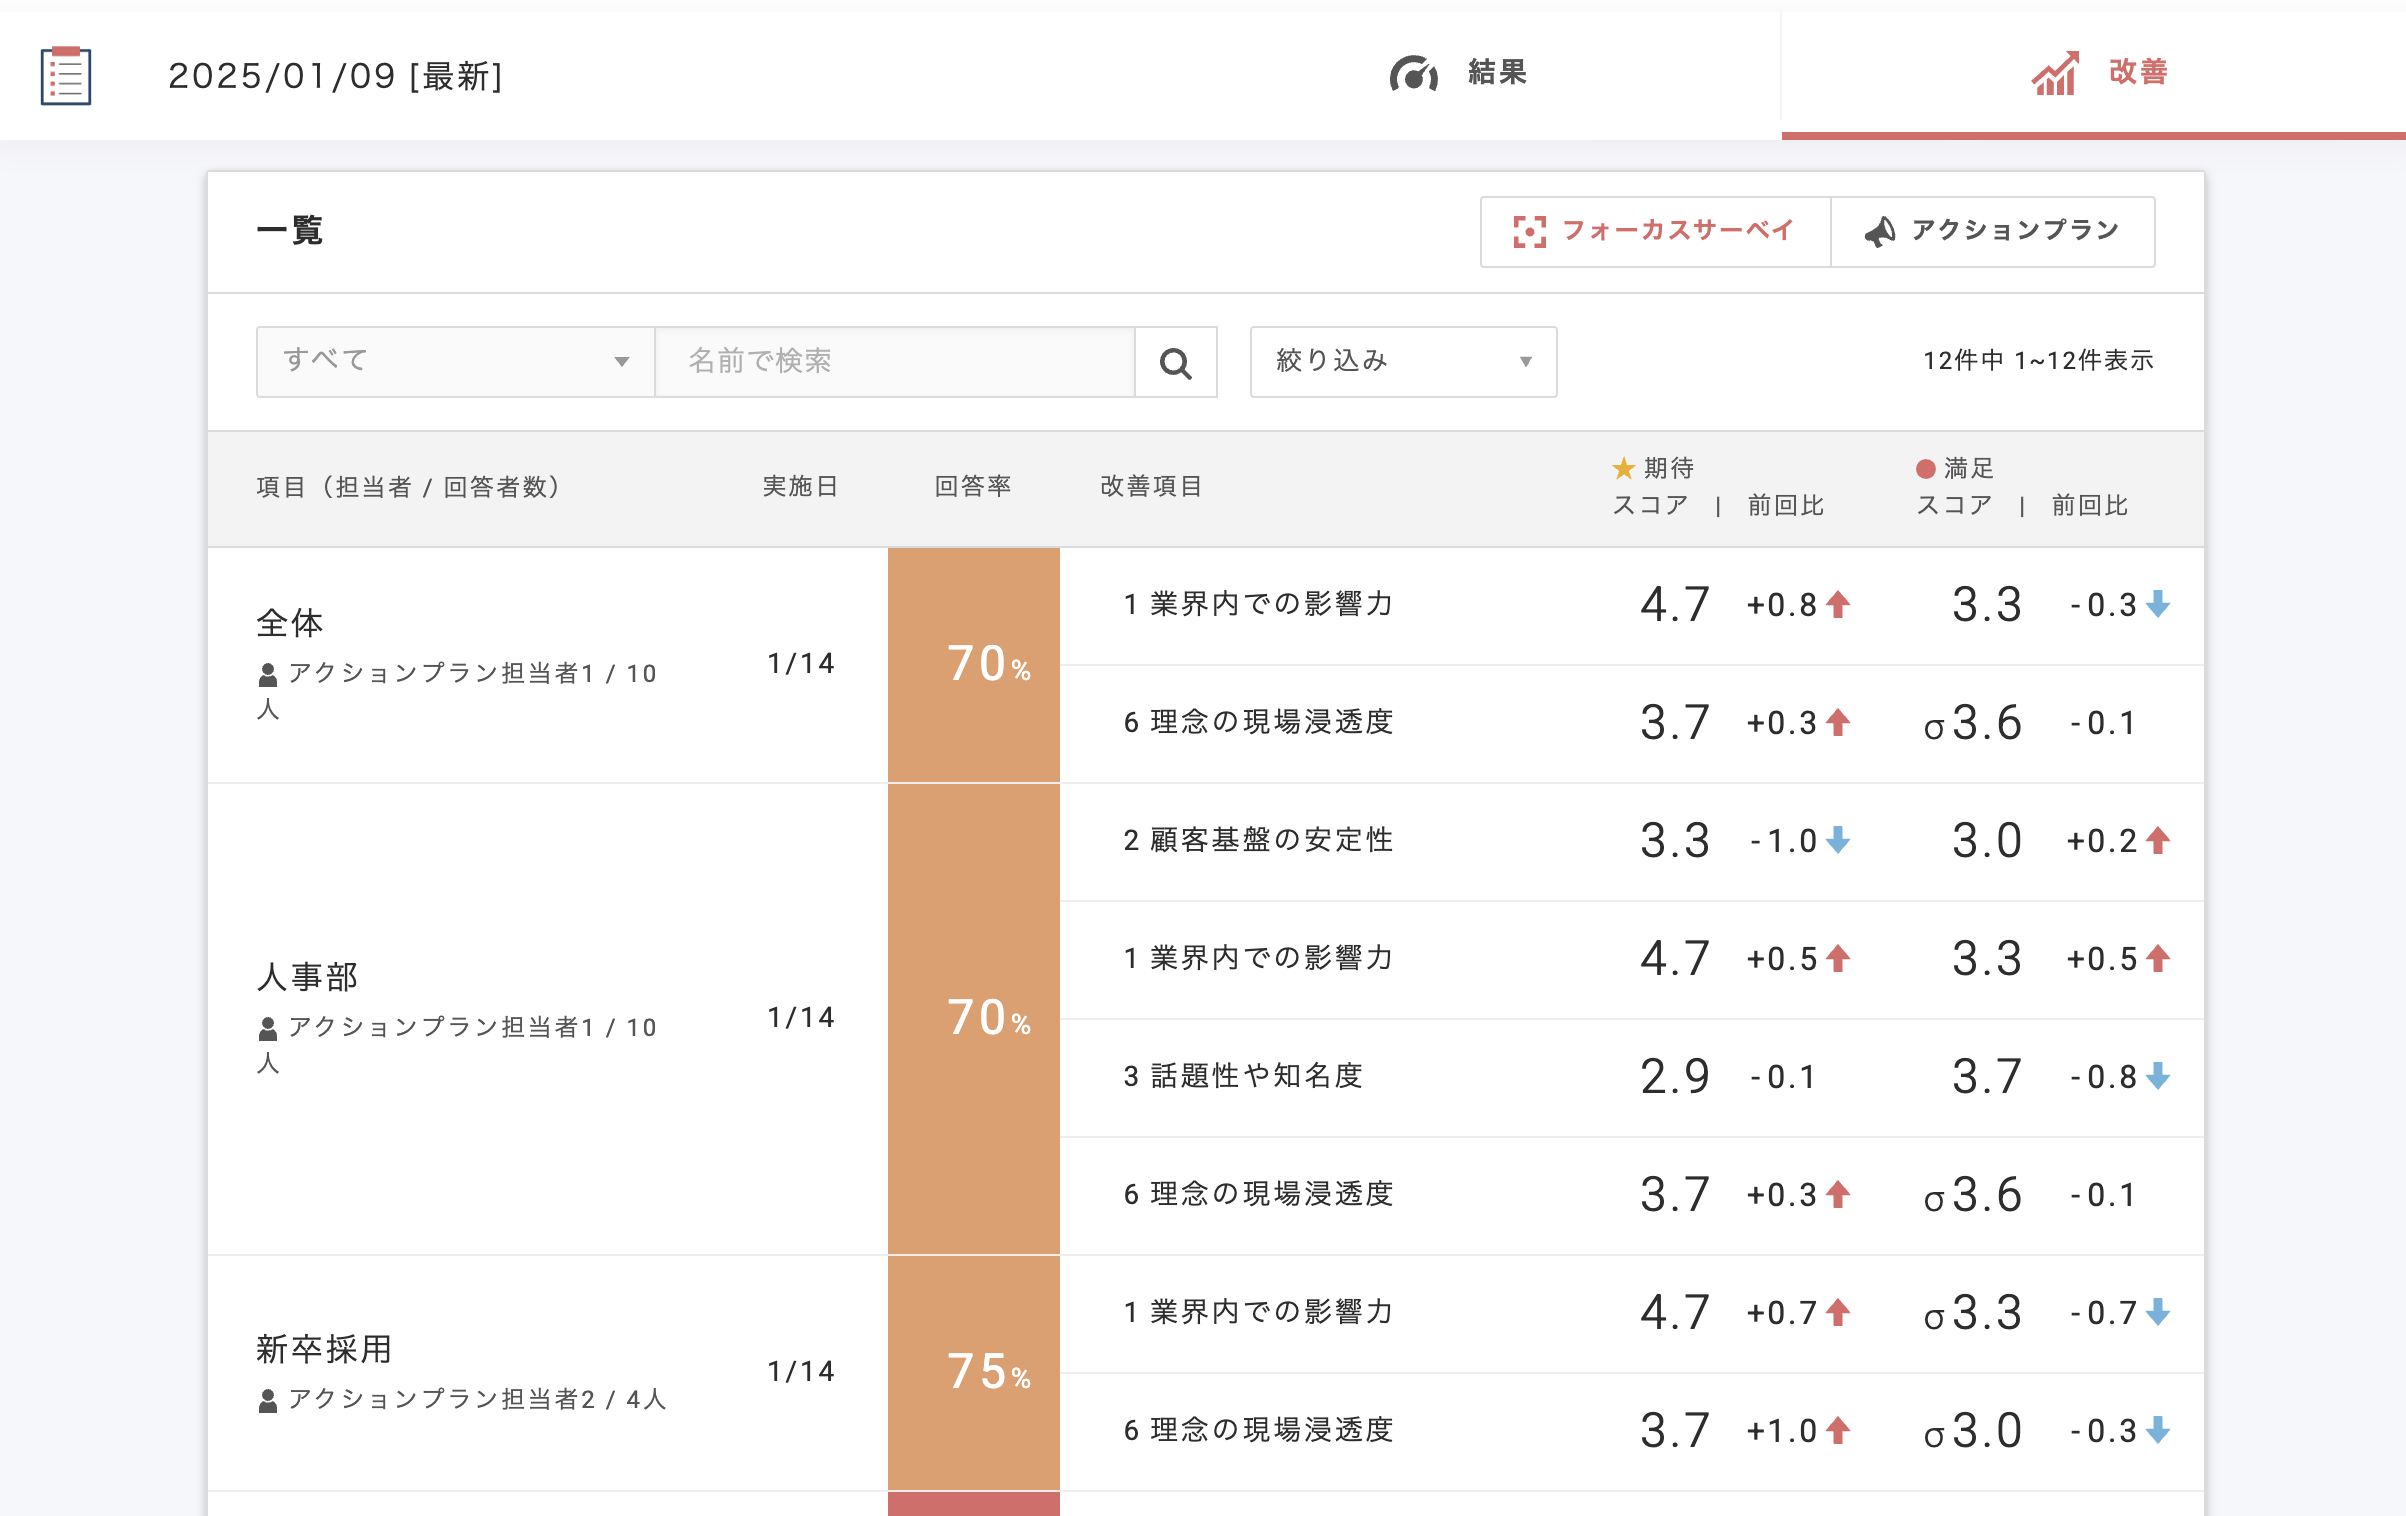Click the clipboard survey icon at top left
This screenshot has width=2406, height=1516.
click(66, 76)
